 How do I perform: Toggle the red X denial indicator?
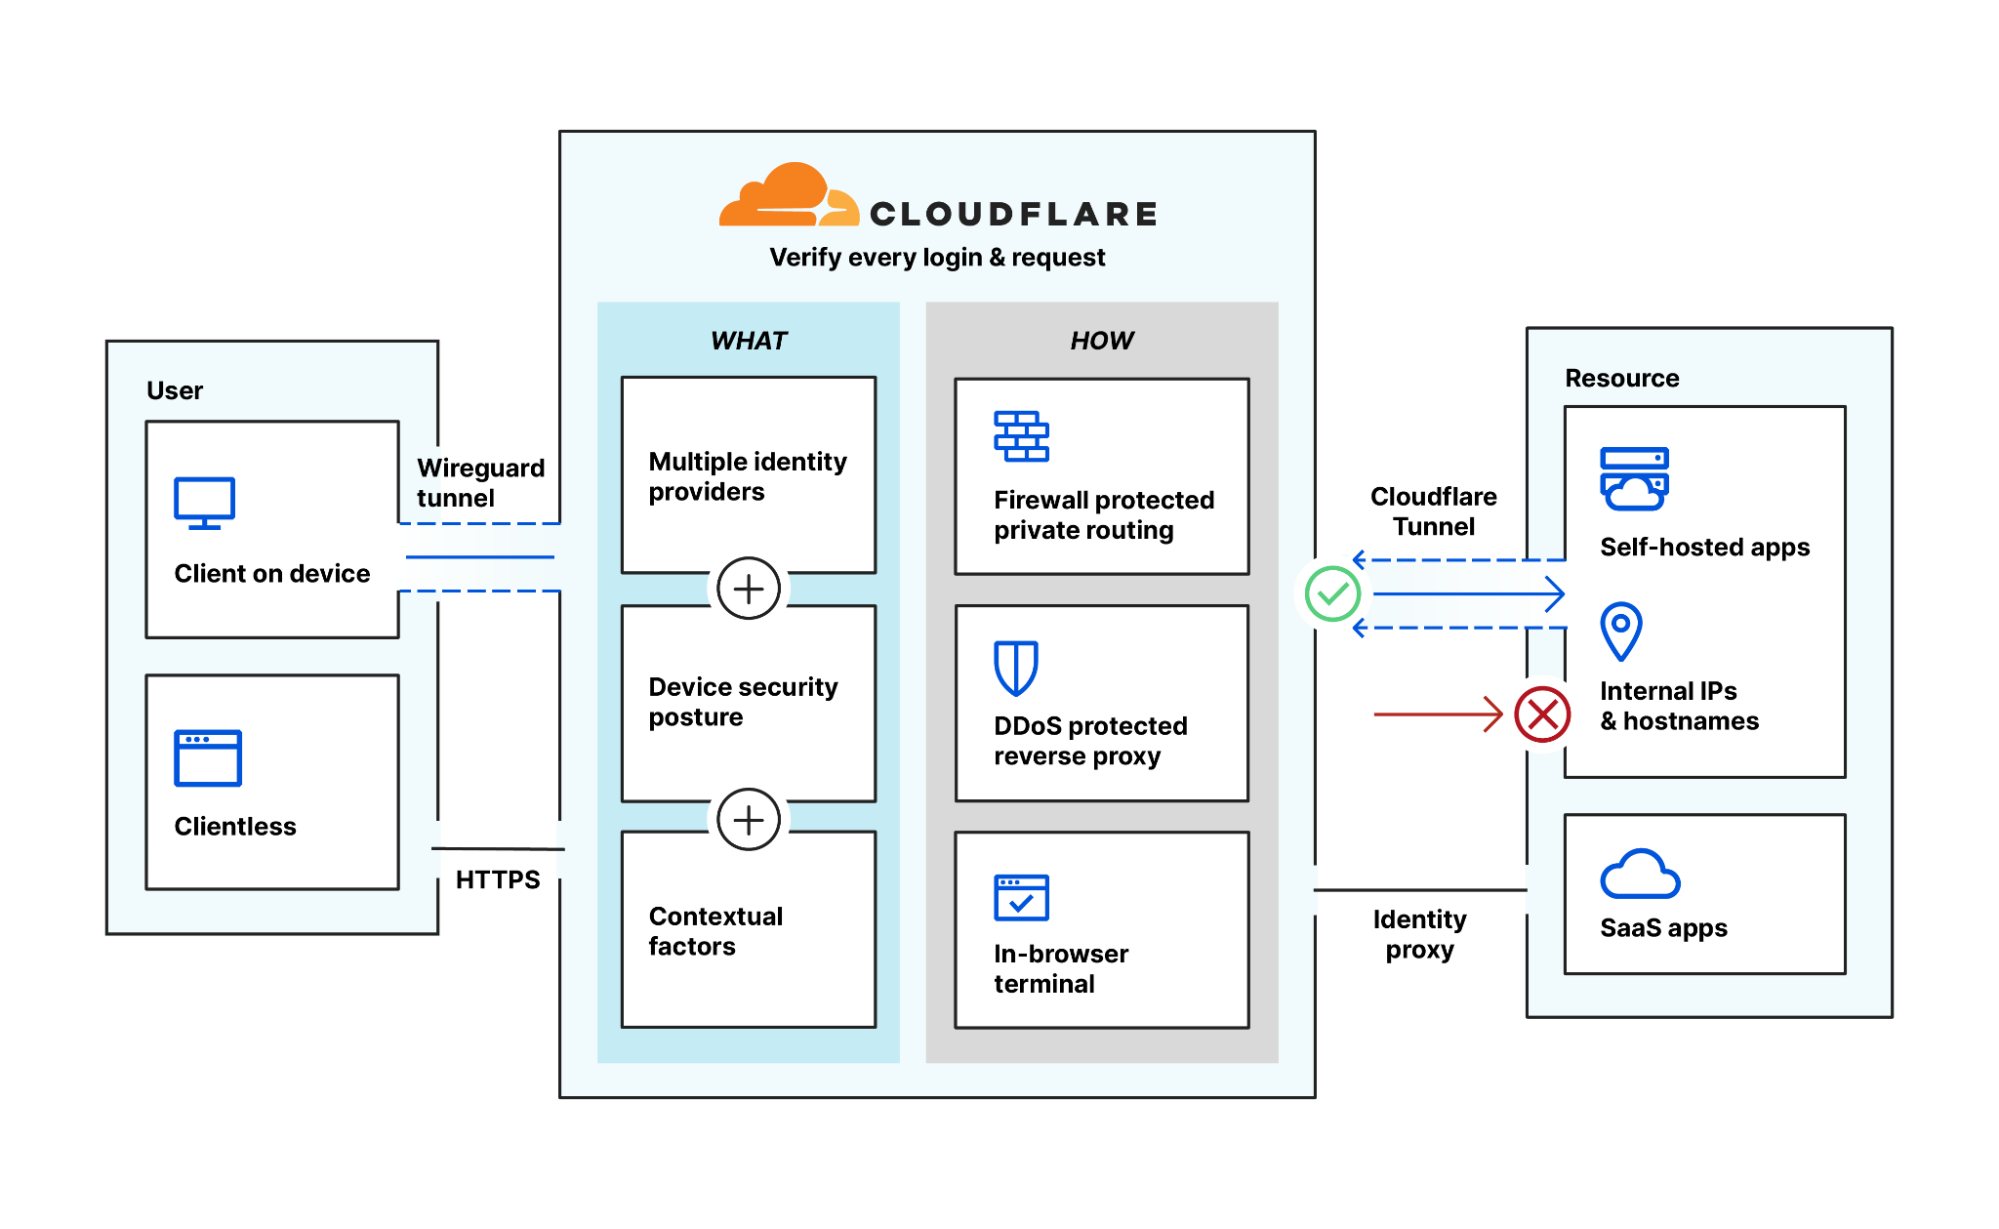pos(1536,714)
